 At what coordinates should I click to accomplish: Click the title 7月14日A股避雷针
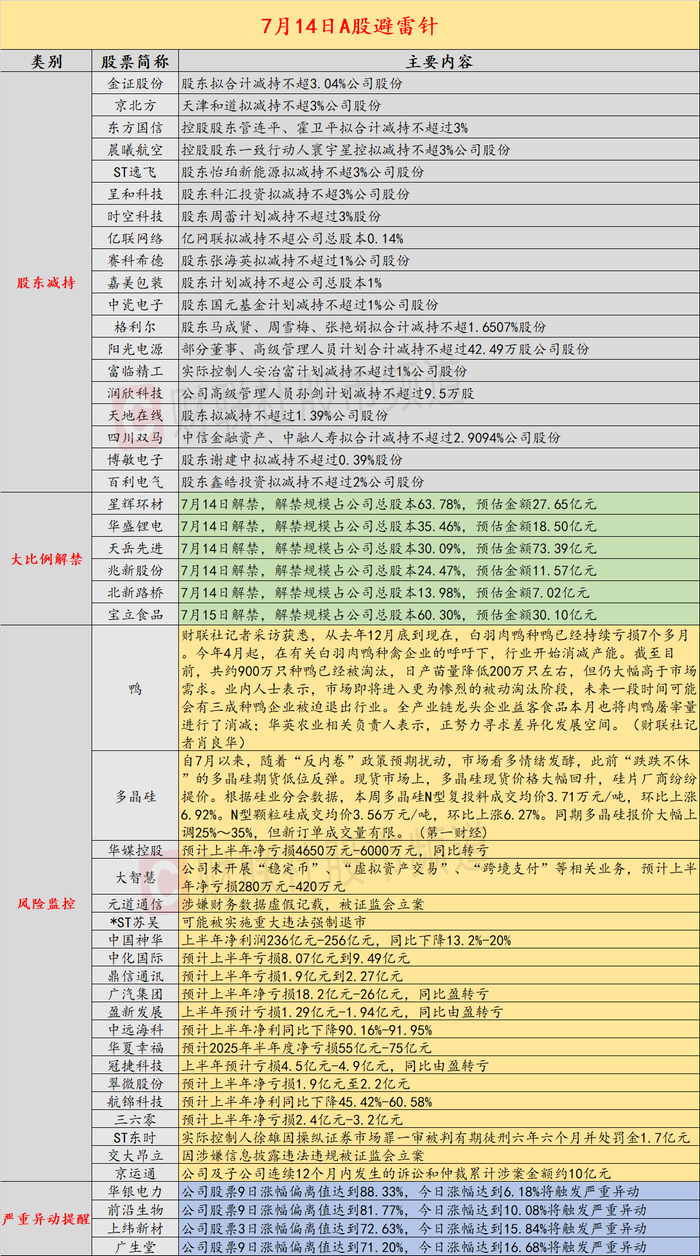(x=350, y=24)
